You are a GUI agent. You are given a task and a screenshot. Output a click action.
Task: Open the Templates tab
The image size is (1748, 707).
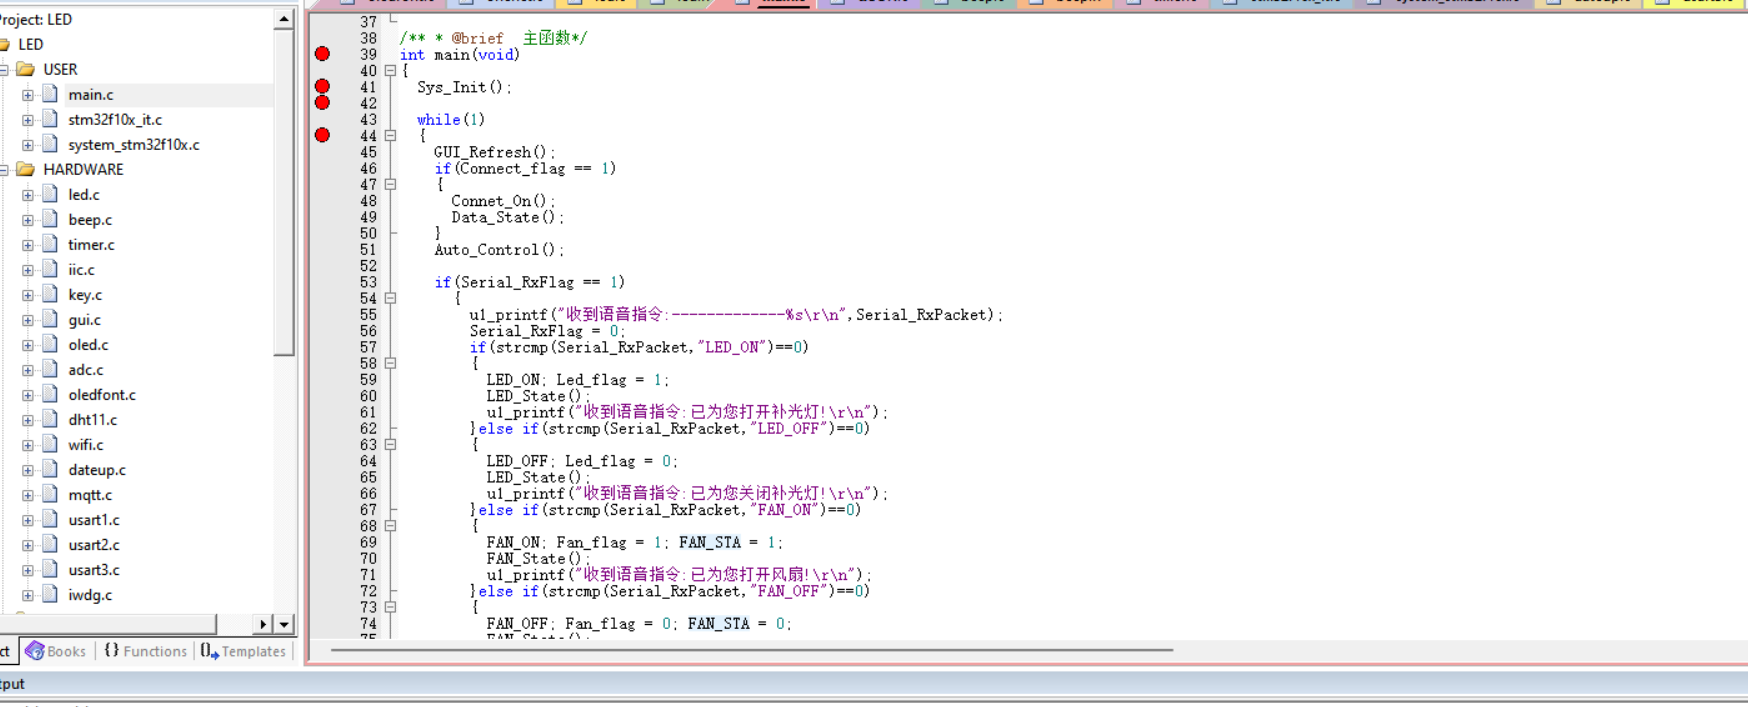click(x=243, y=651)
